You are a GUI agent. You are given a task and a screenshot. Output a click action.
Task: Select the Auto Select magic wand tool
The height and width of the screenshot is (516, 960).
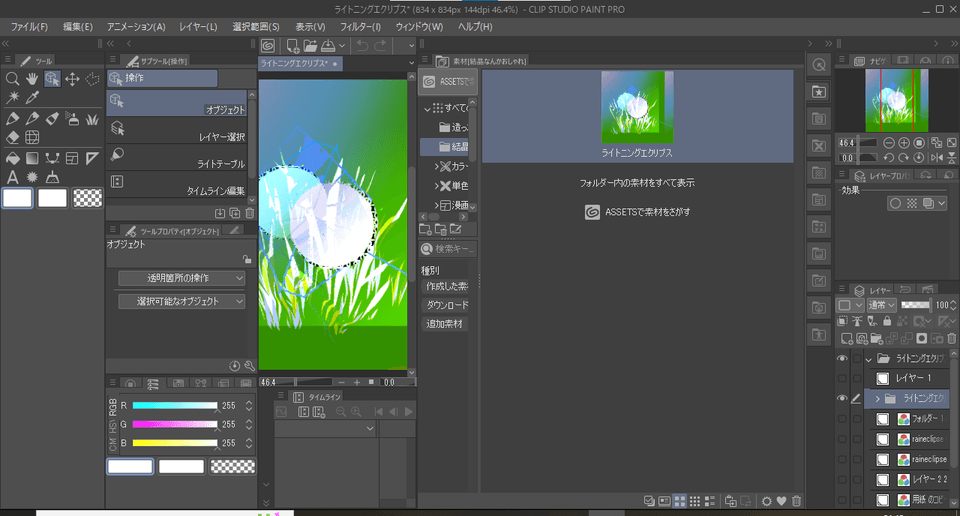tap(12, 98)
